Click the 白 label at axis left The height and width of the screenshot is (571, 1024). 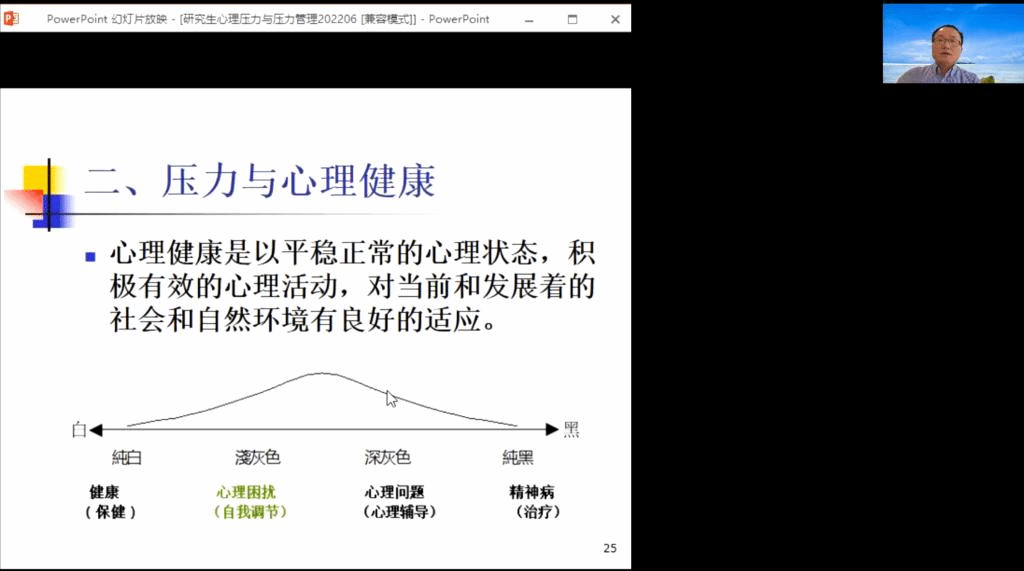pos(79,429)
